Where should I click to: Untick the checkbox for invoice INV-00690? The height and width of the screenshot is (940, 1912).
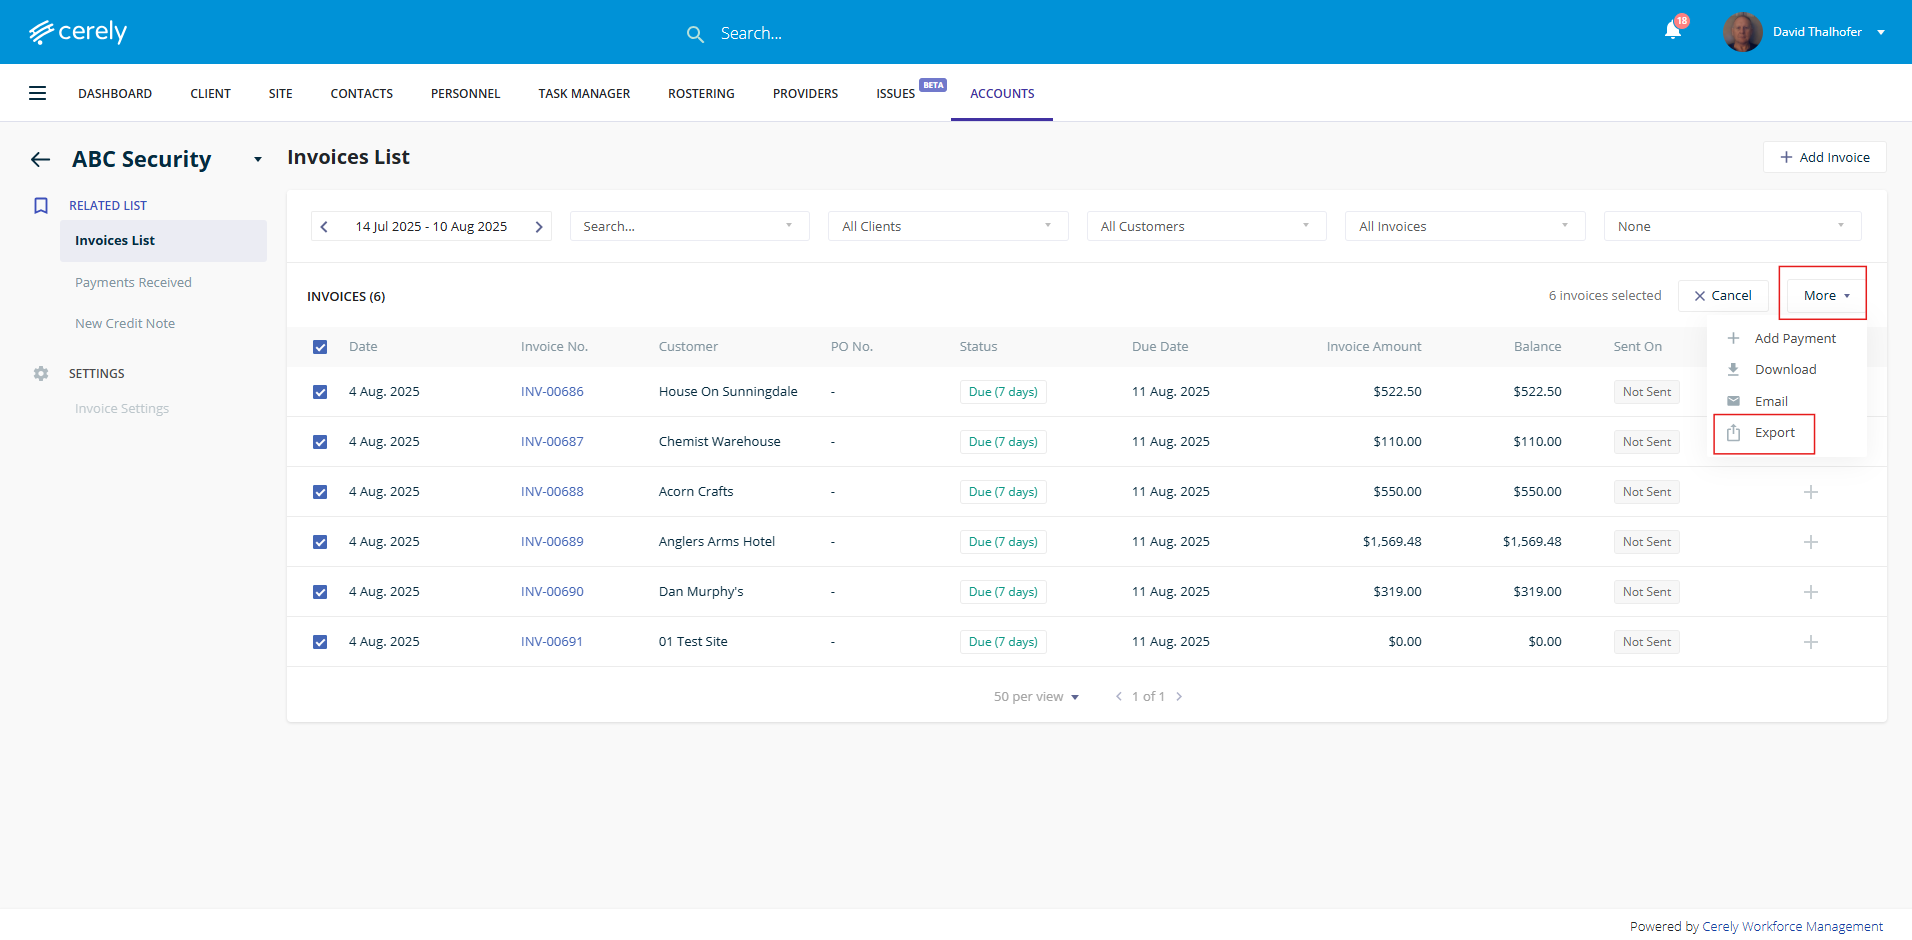320,592
